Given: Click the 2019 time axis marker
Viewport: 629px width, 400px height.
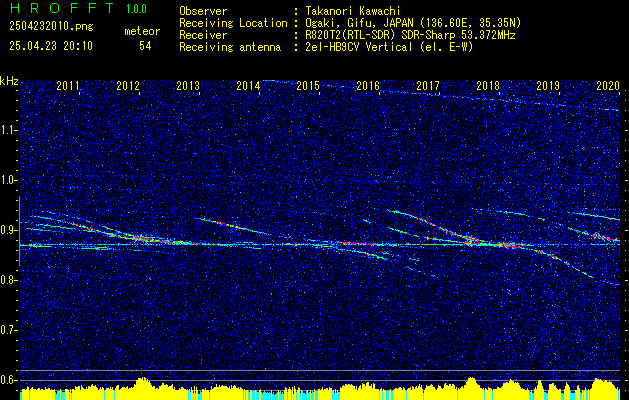Looking at the screenshot, I should (548, 85).
